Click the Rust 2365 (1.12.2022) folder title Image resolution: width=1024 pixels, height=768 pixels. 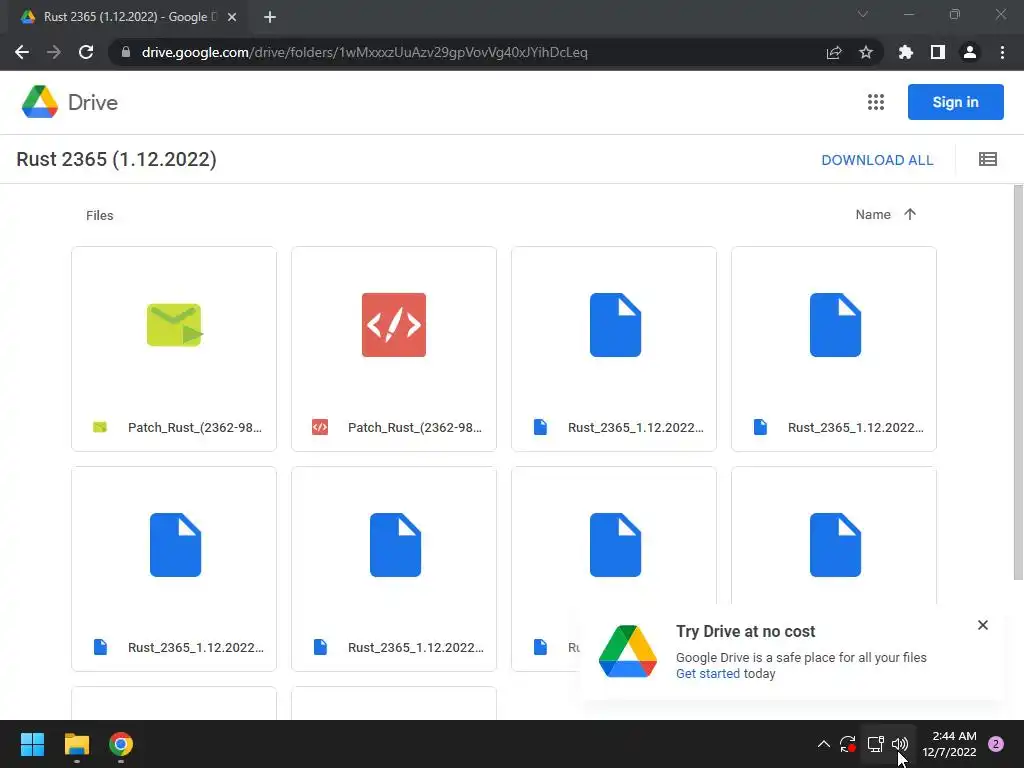tap(116, 159)
